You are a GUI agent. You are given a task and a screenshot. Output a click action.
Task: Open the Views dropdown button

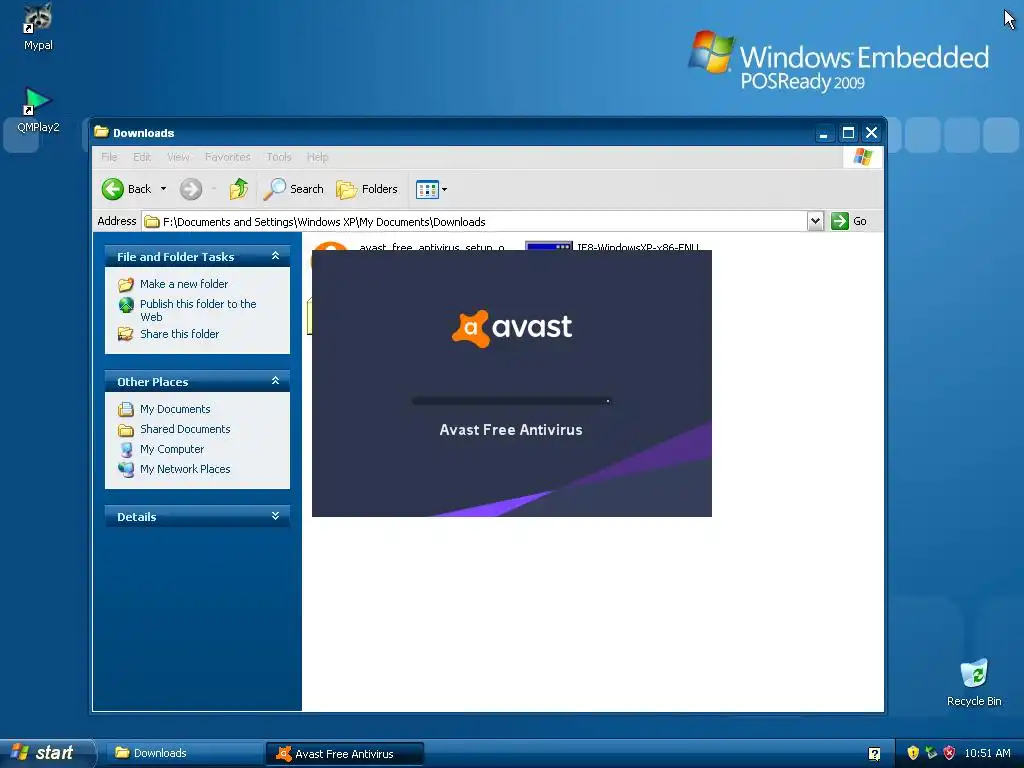432,189
